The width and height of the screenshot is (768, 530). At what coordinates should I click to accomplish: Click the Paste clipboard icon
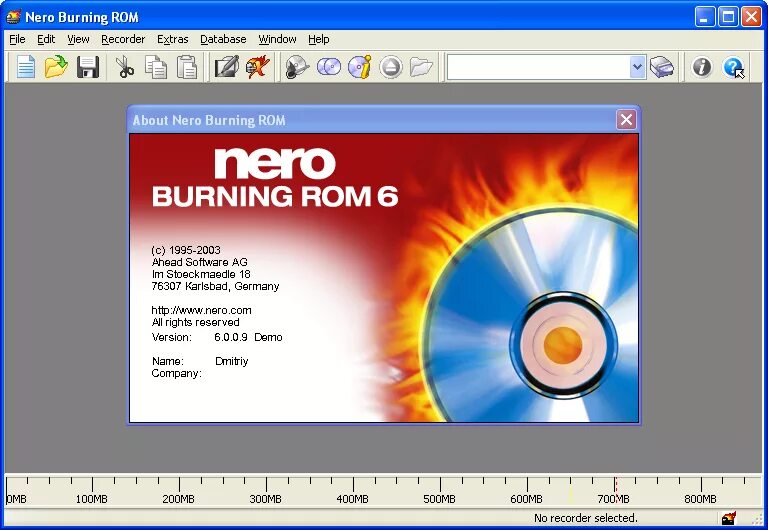coord(187,67)
